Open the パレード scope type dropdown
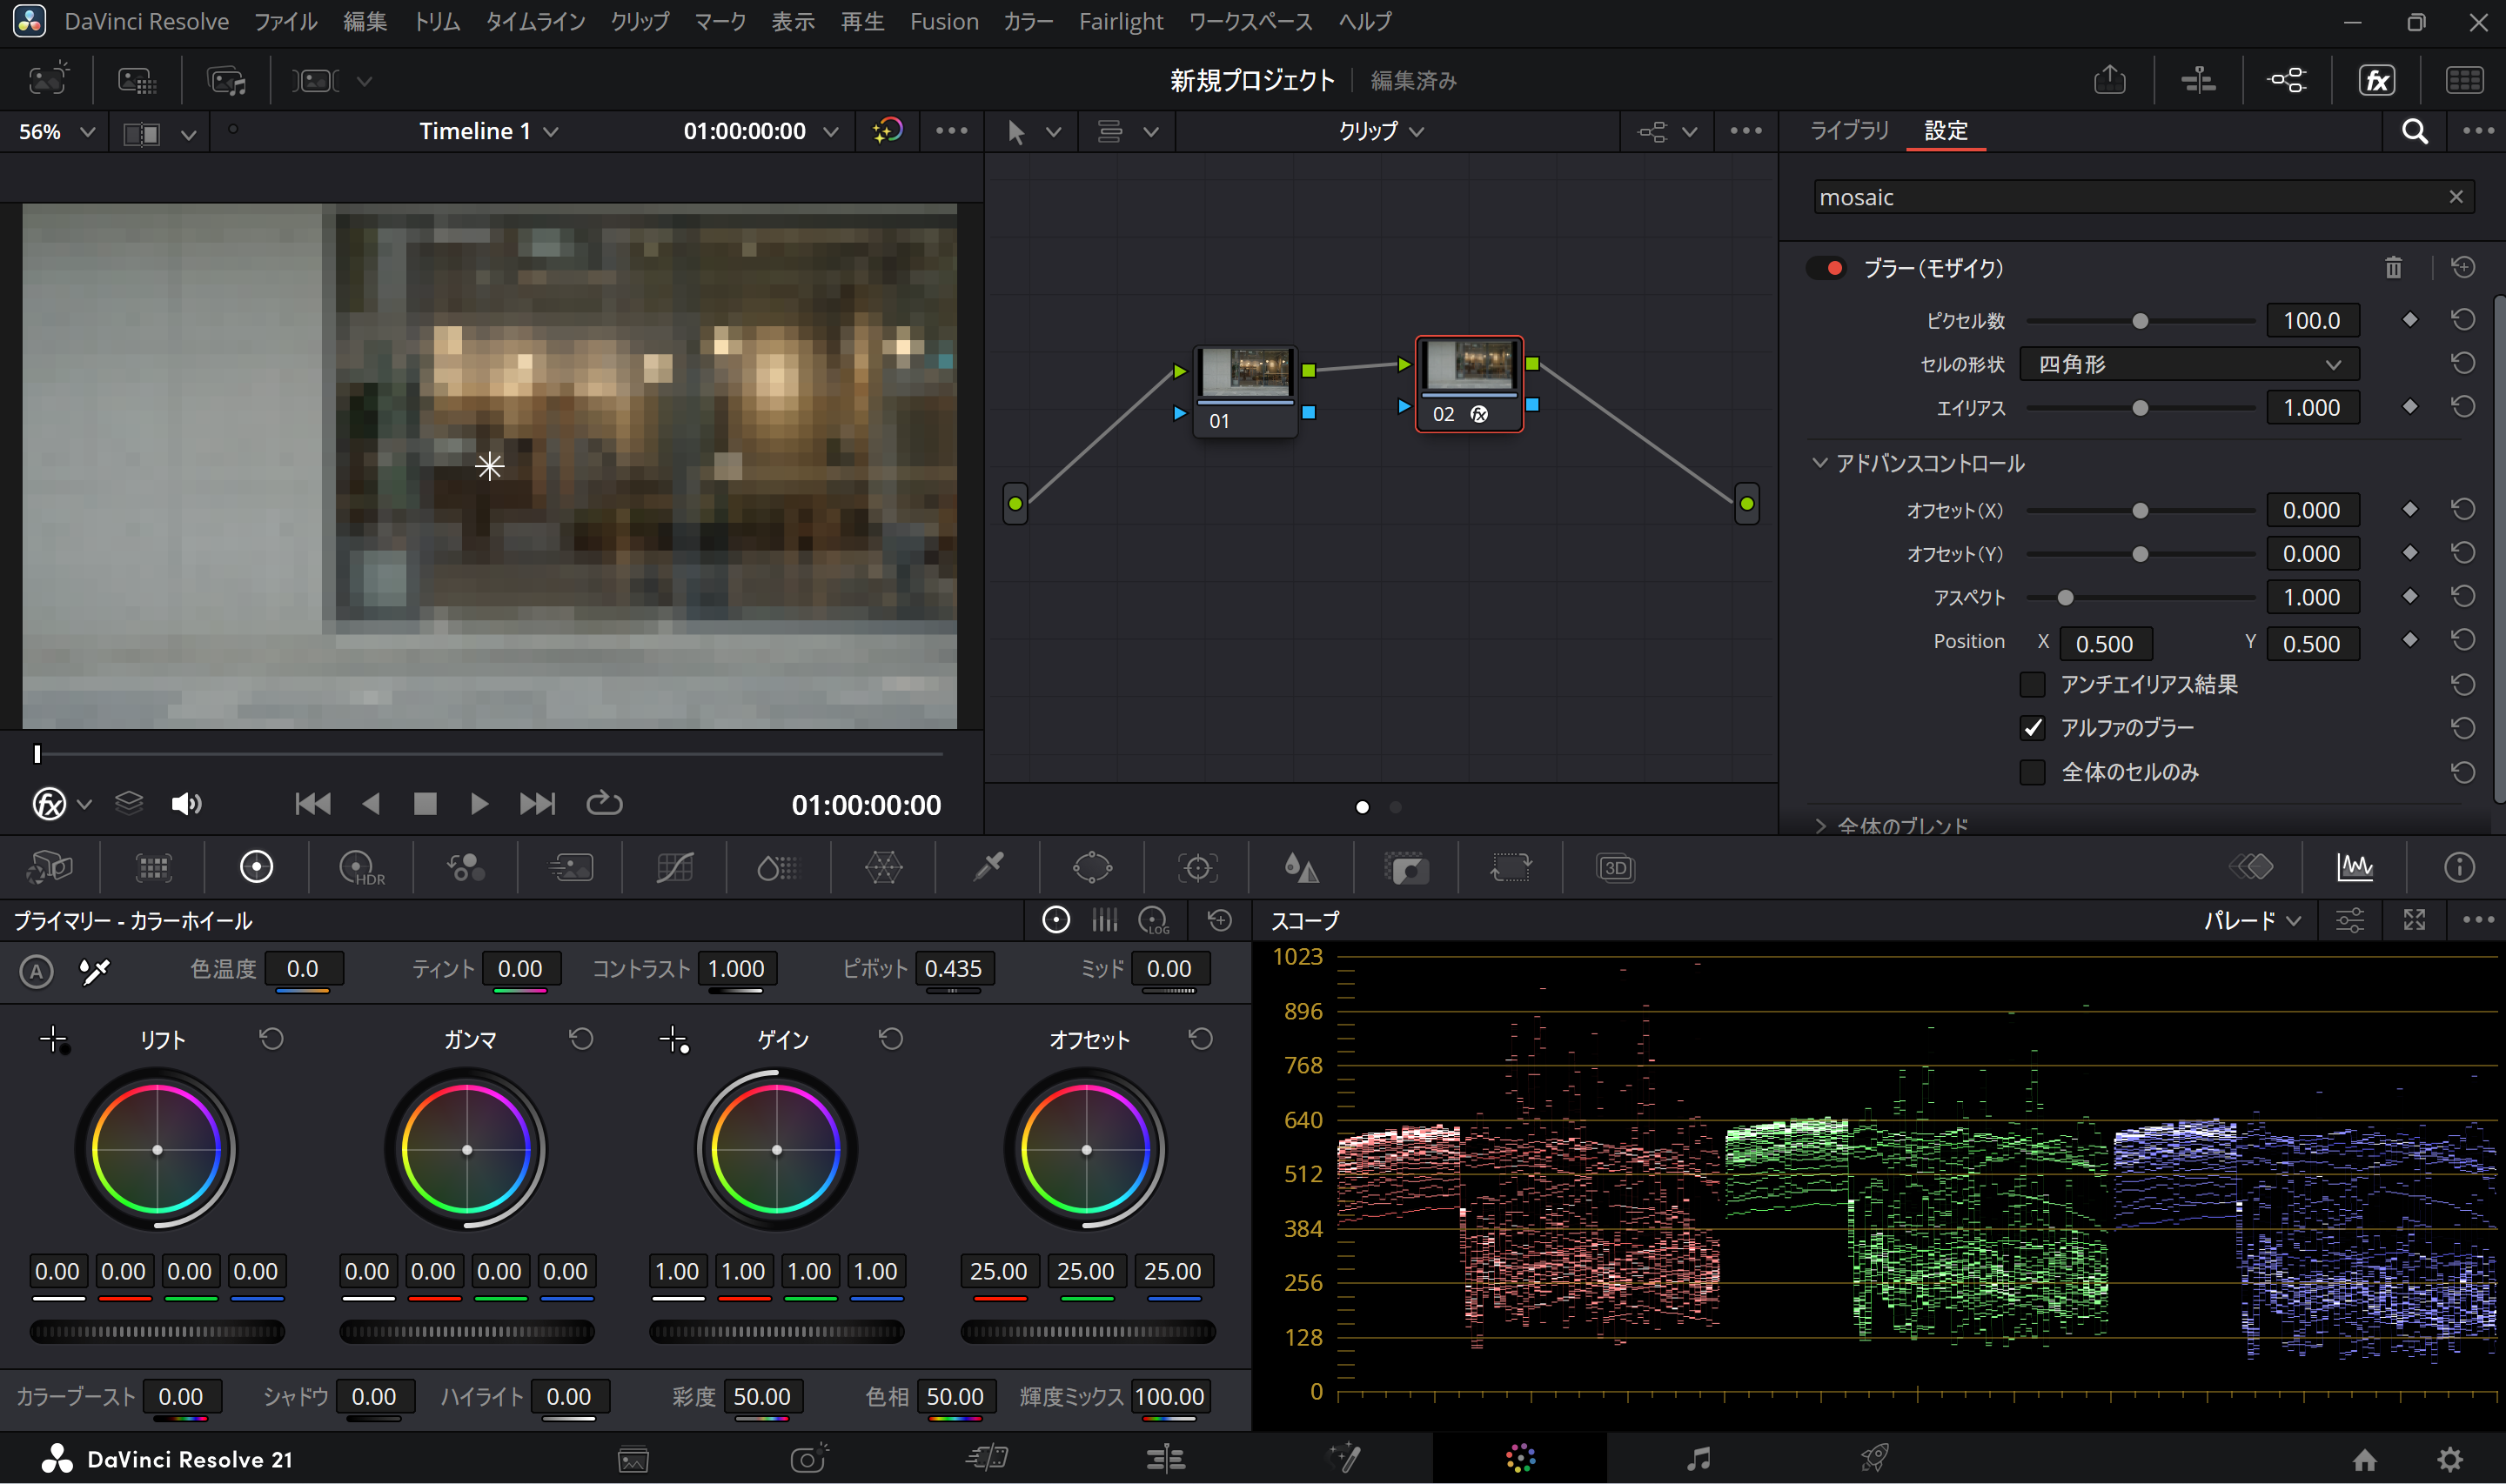The width and height of the screenshot is (2506, 1484). click(x=2253, y=921)
